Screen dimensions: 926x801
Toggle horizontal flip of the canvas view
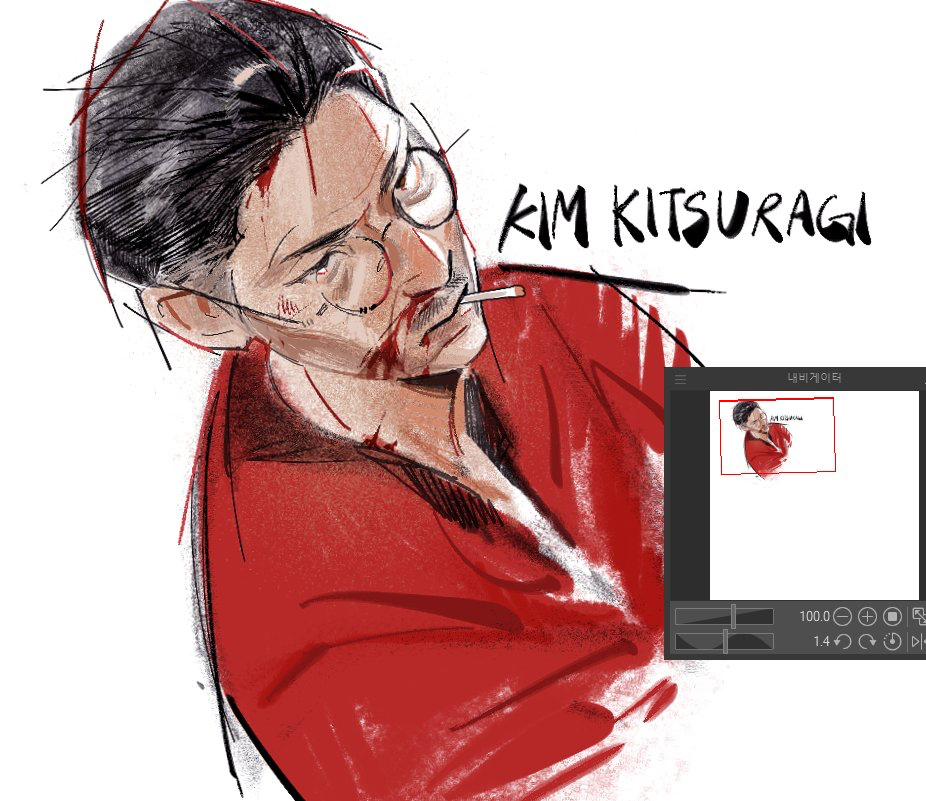pos(919,641)
